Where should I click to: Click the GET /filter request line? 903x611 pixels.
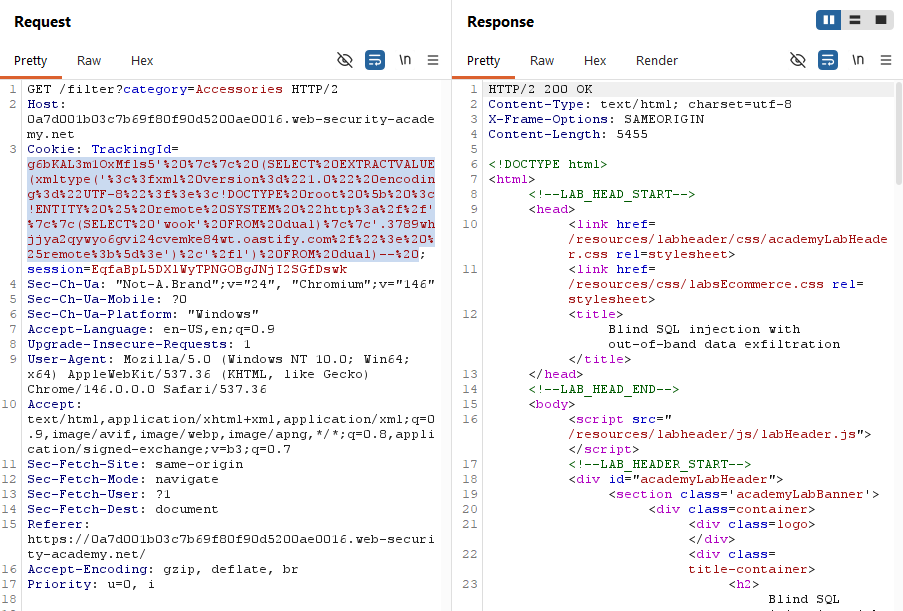click(x=183, y=89)
